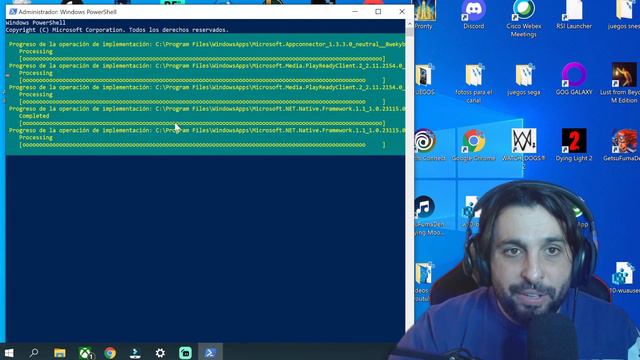This screenshot has height=360, width=640.
Task: Open Settings gear on the taskbar
Action: [160, 353]
